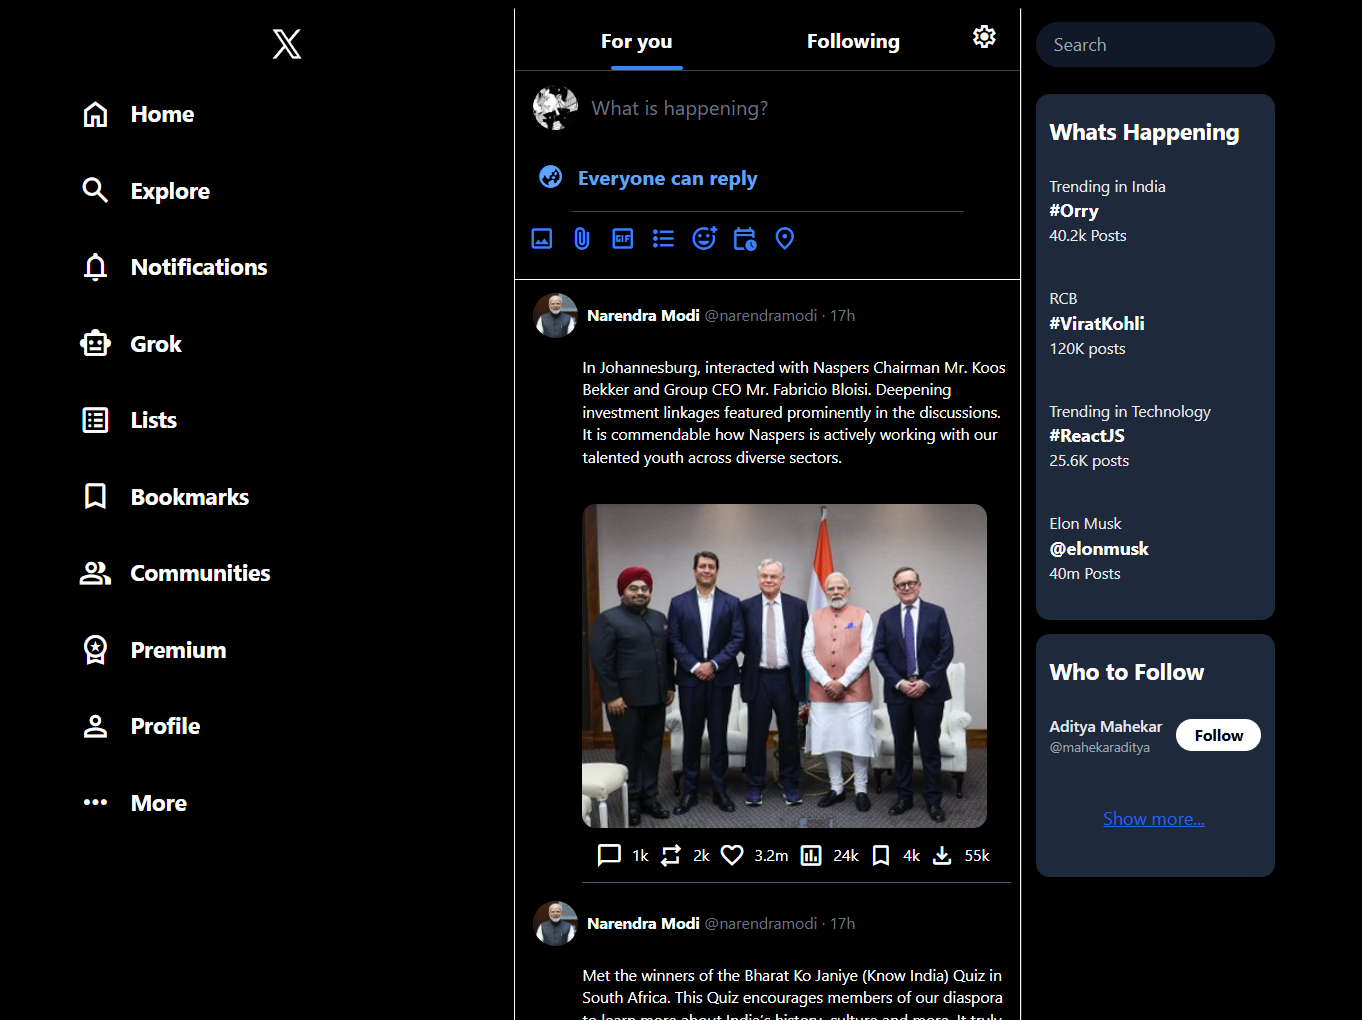1362x1020 pixels.
Task: Open Aditya Mahekar's profile name
Action: (1106, 726)
